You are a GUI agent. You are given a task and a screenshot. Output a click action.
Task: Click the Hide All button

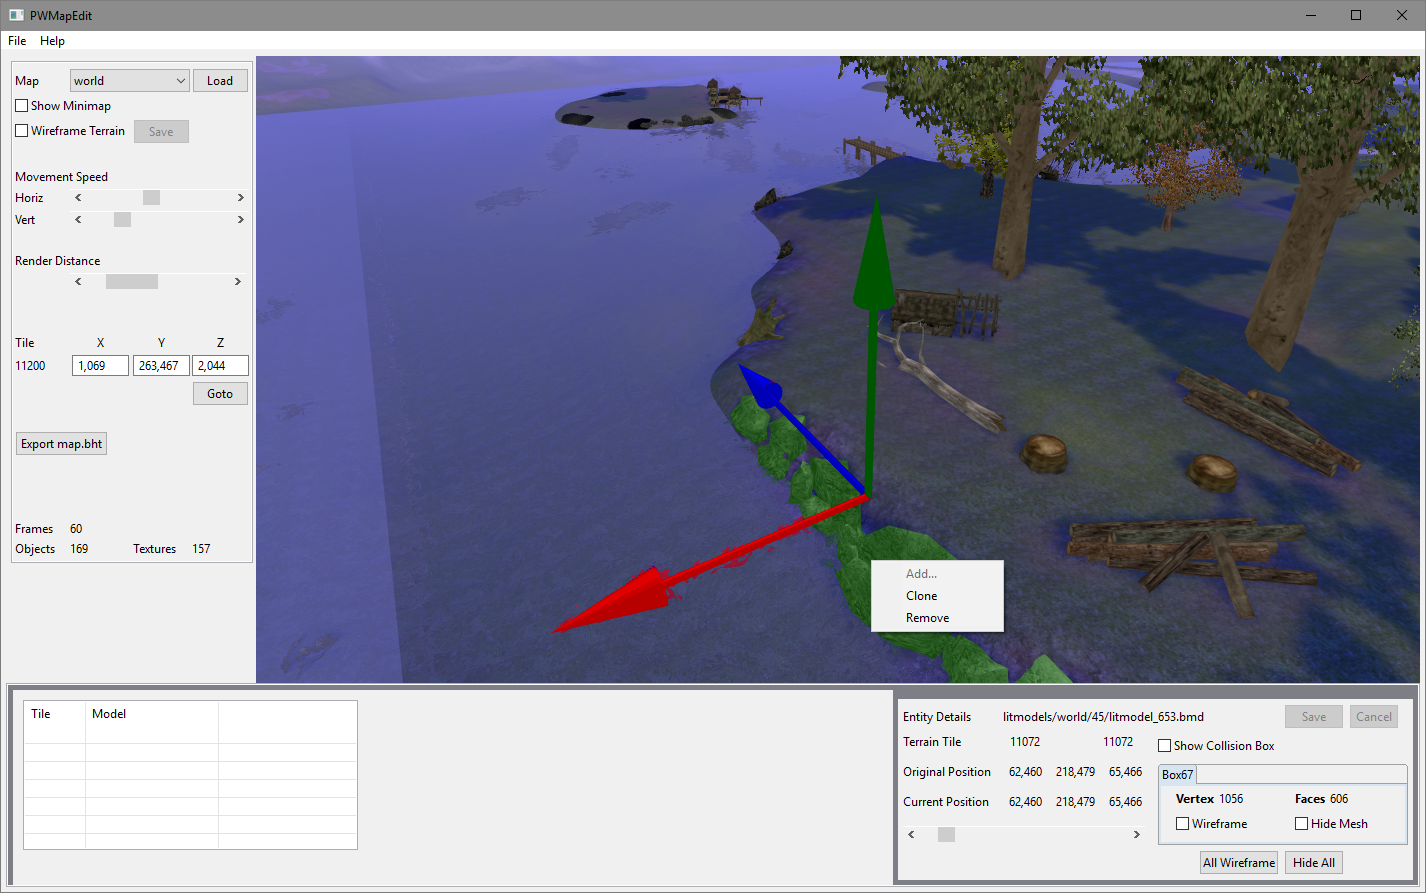pos(1313,863)
